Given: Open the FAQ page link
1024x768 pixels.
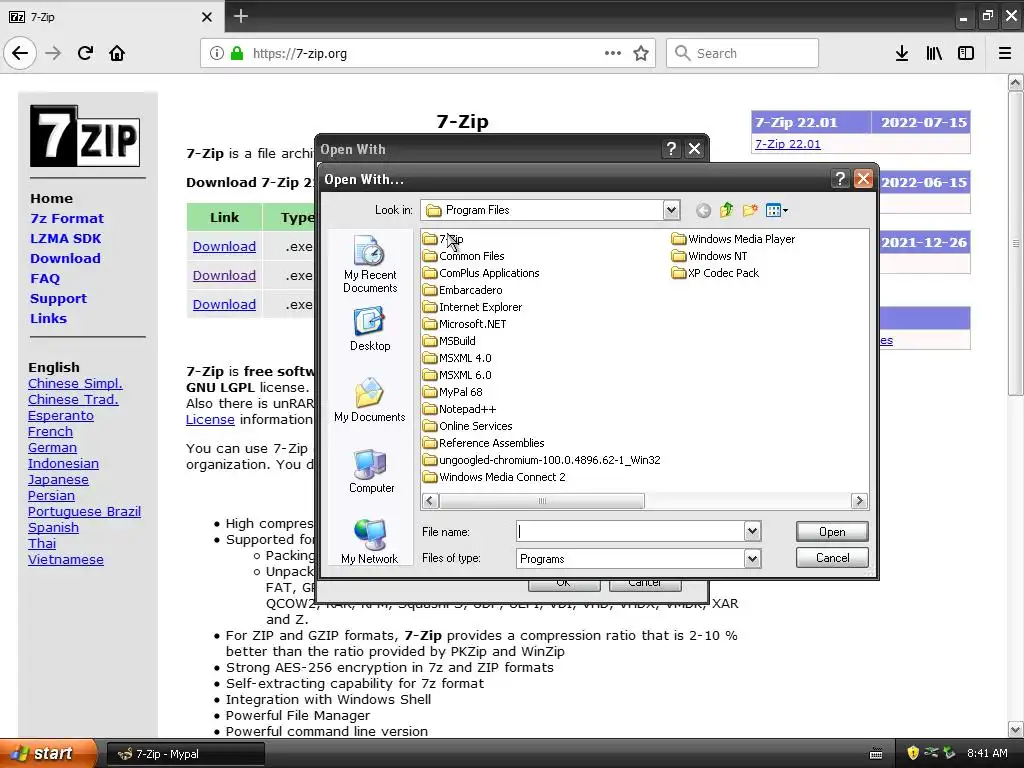Looking at the screenshot, I should coord(44,278).
